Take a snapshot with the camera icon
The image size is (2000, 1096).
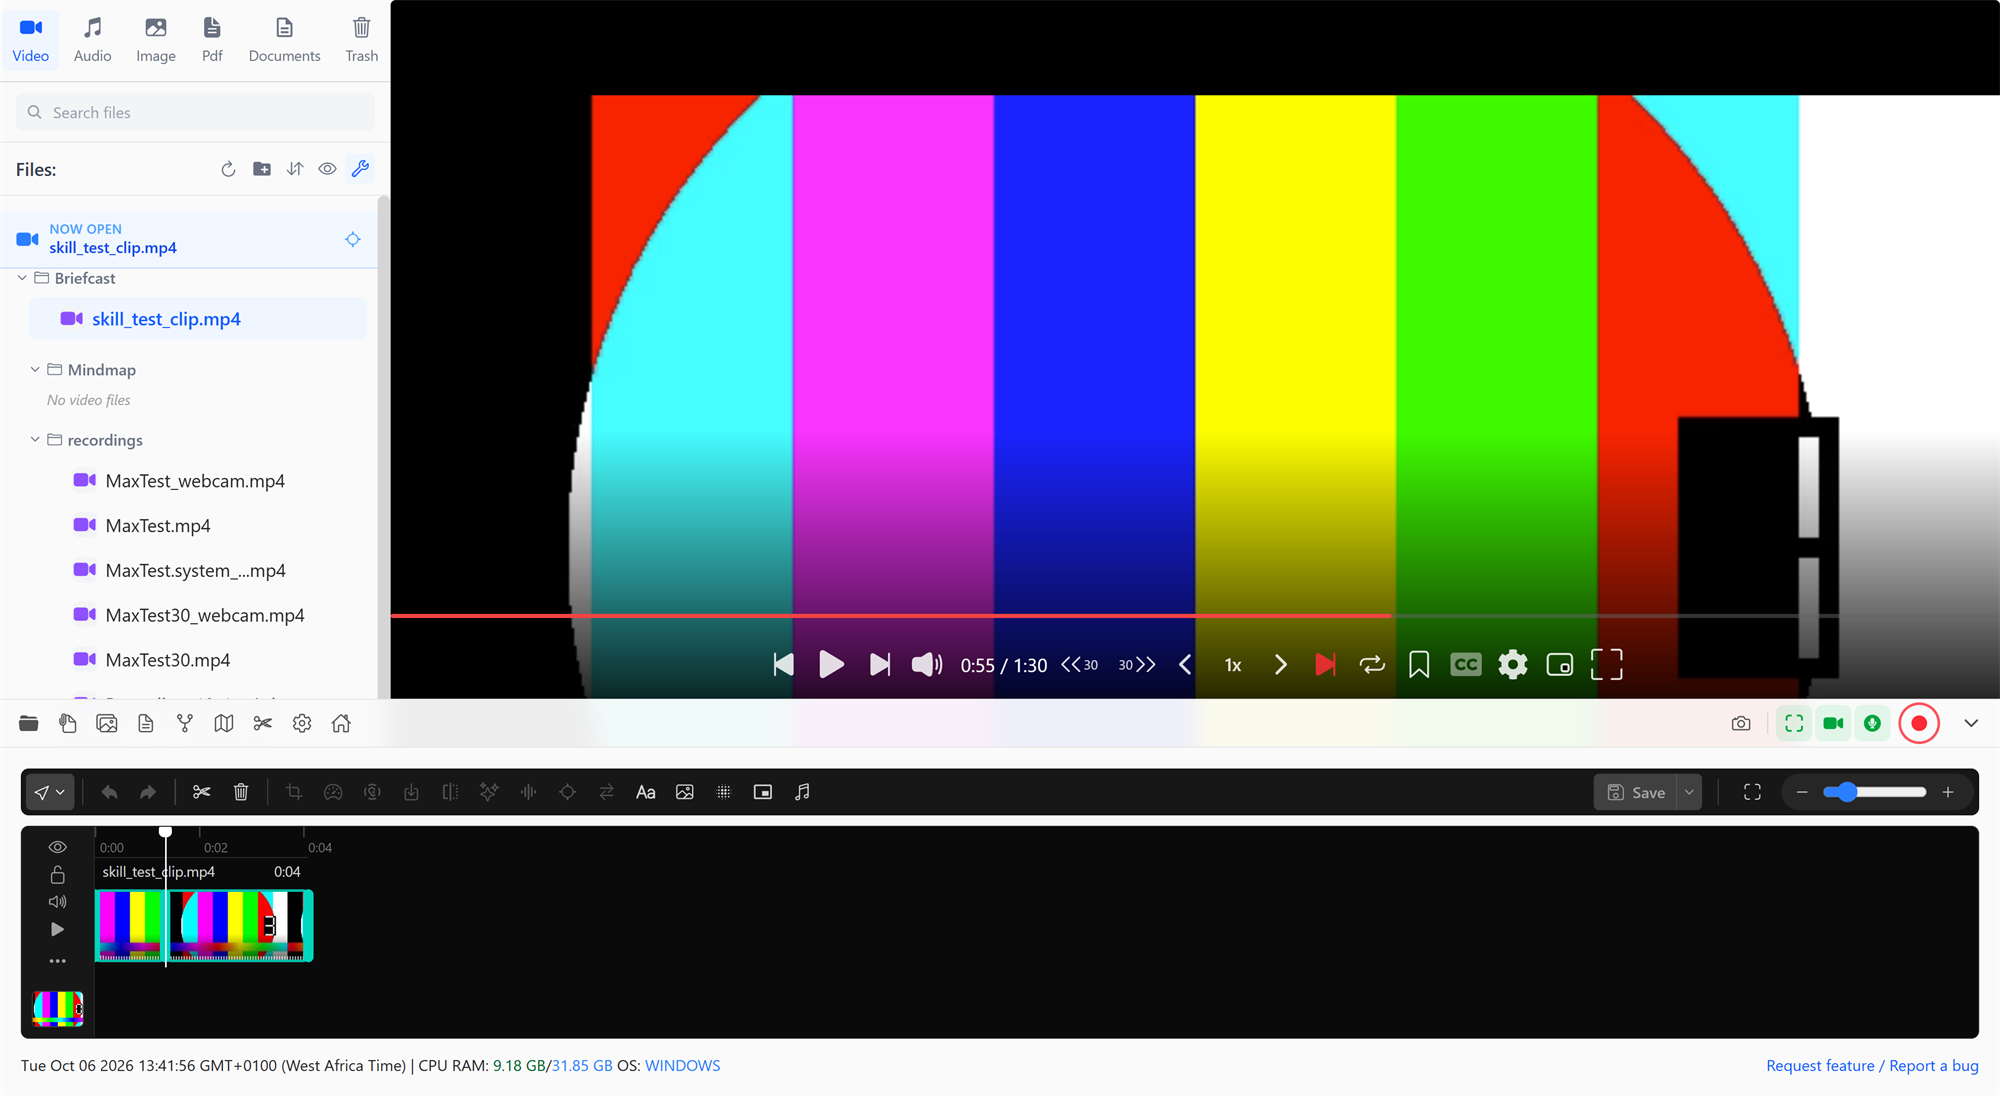pyautogui.click(x=1741, y=723)
